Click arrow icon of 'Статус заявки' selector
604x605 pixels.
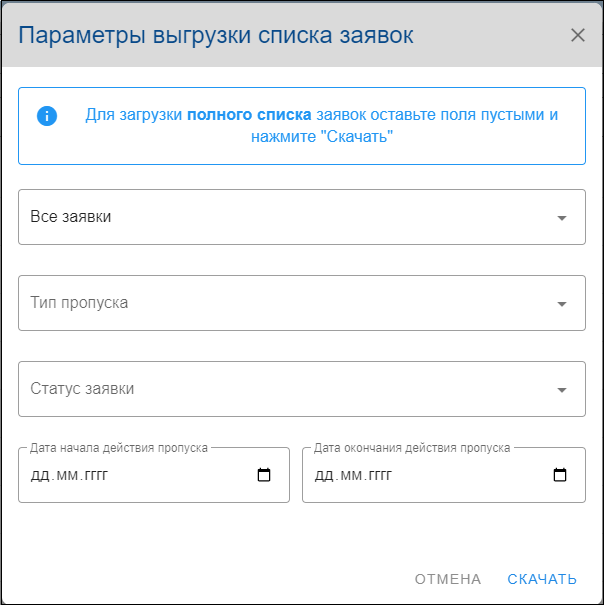(561, 390)
